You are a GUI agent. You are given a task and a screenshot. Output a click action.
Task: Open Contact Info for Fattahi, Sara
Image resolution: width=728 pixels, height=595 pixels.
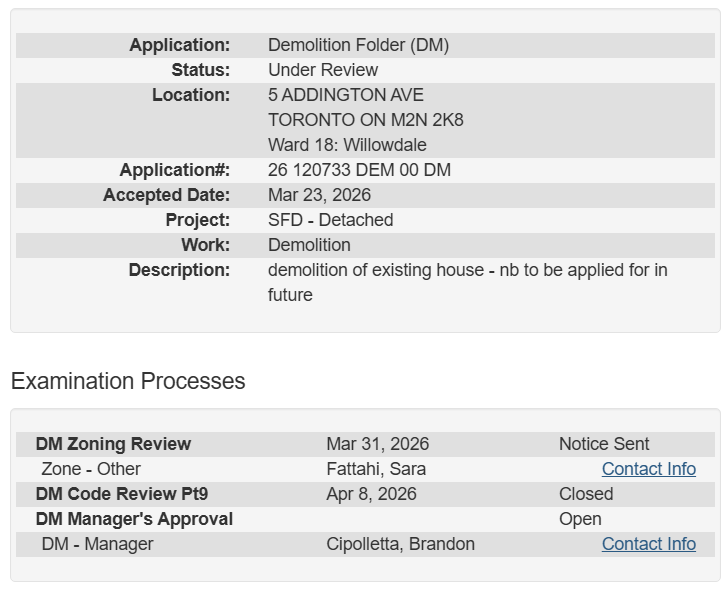[x=648, y=469]
